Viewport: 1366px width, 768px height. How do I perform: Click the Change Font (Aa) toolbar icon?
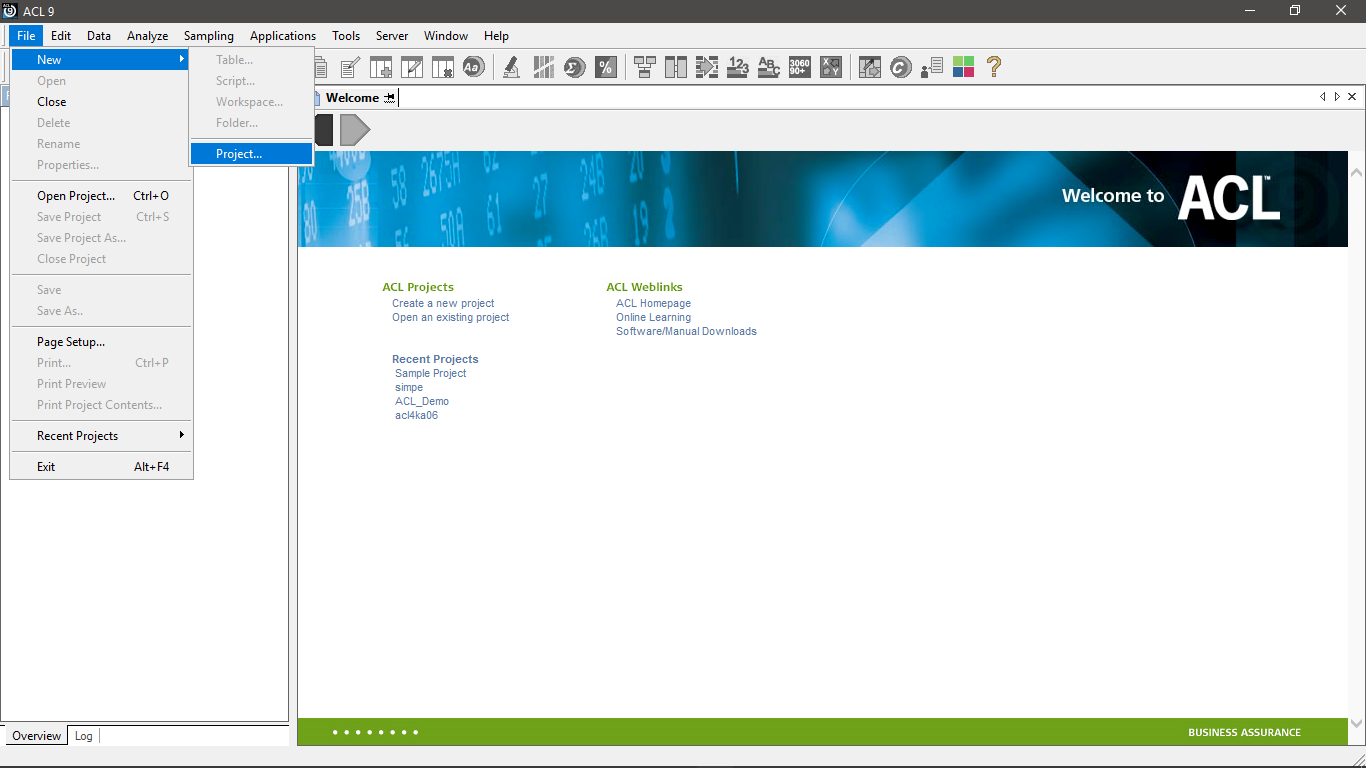click(473, 67)
